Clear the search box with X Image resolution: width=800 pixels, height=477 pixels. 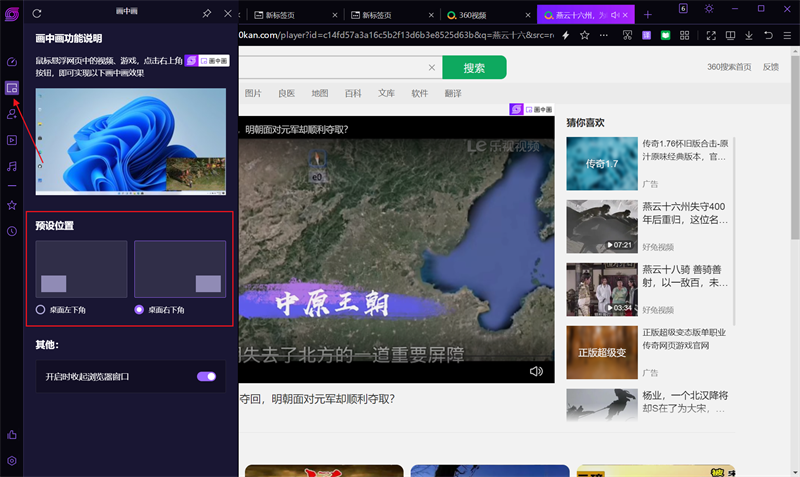coord(432,67)
